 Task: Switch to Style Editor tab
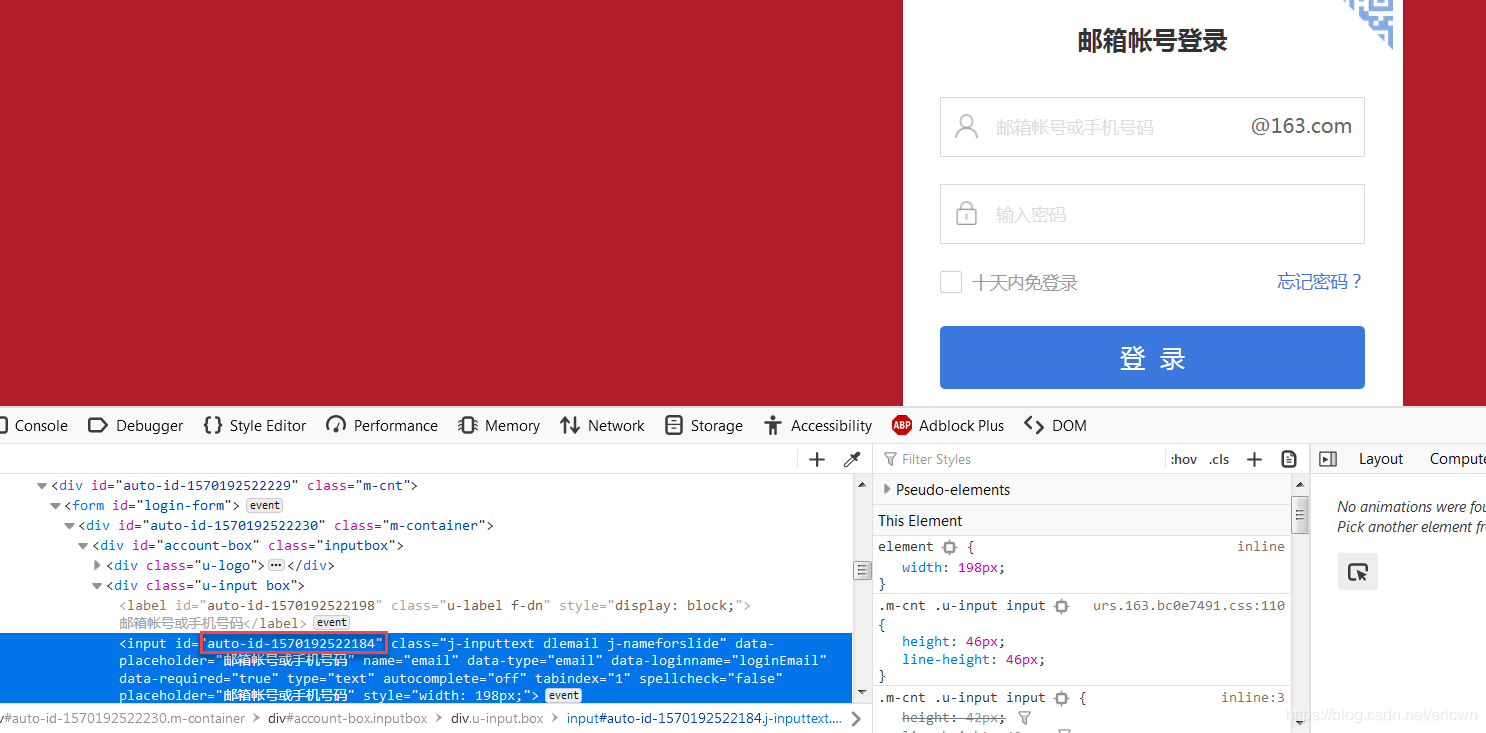pos(255,425)
